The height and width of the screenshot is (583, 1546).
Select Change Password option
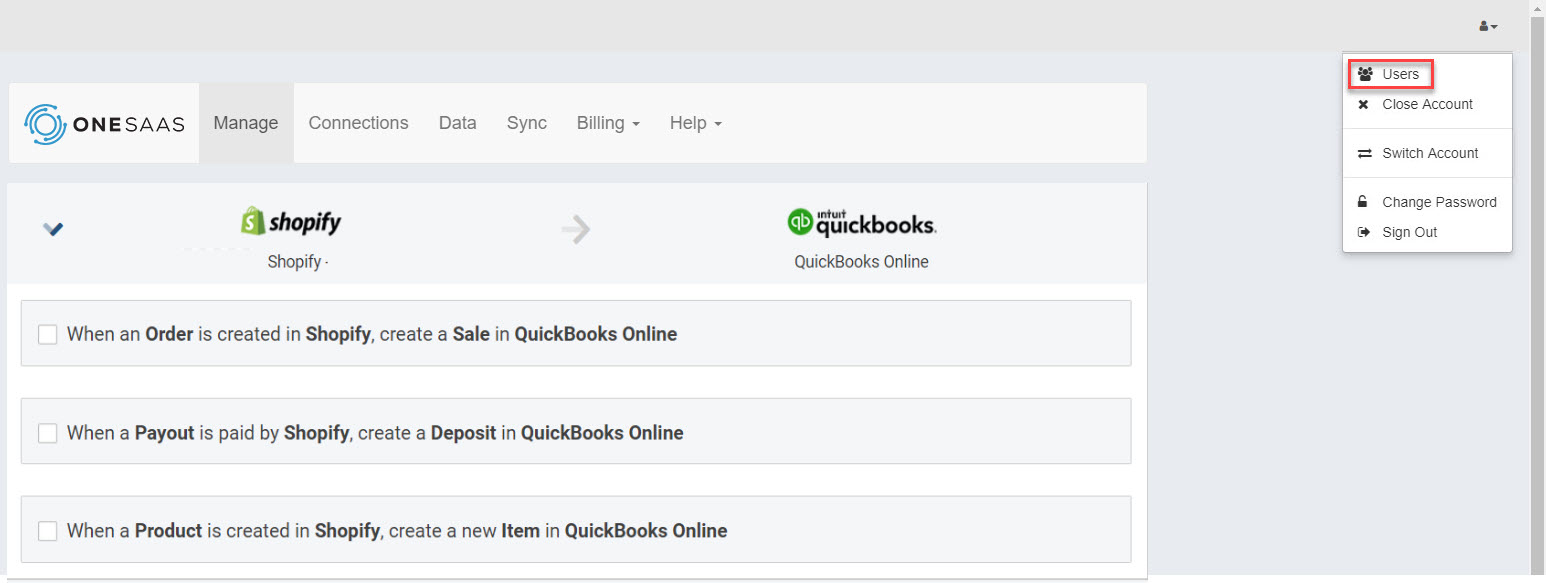[1427, 202]
